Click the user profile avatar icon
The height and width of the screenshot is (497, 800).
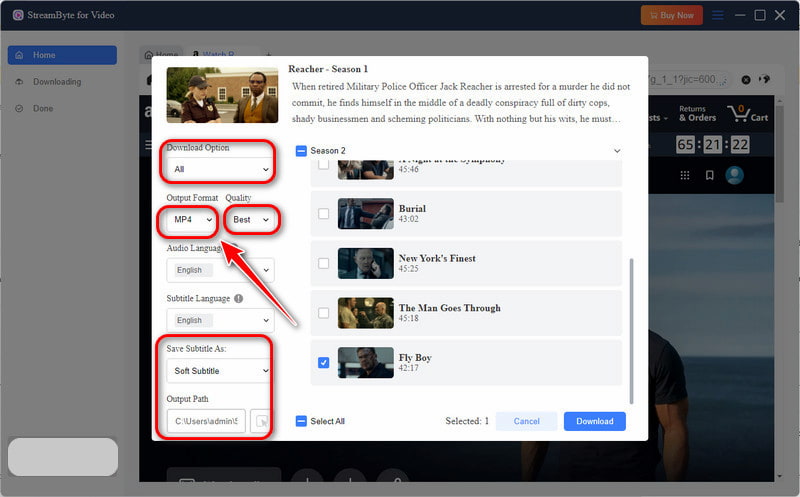click(735, 175)
